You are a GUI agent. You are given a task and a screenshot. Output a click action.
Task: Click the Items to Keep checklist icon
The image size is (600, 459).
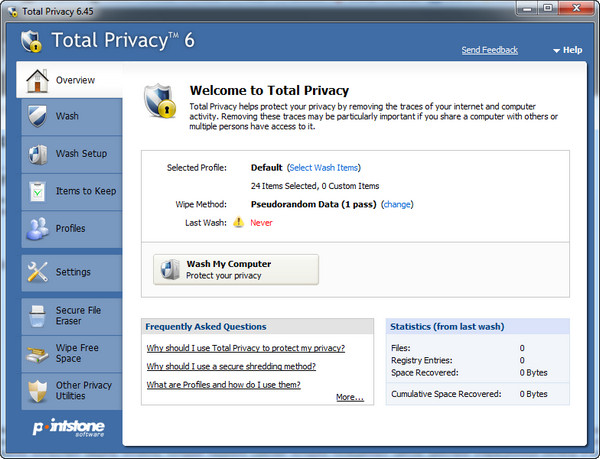[x=37, y=191]
